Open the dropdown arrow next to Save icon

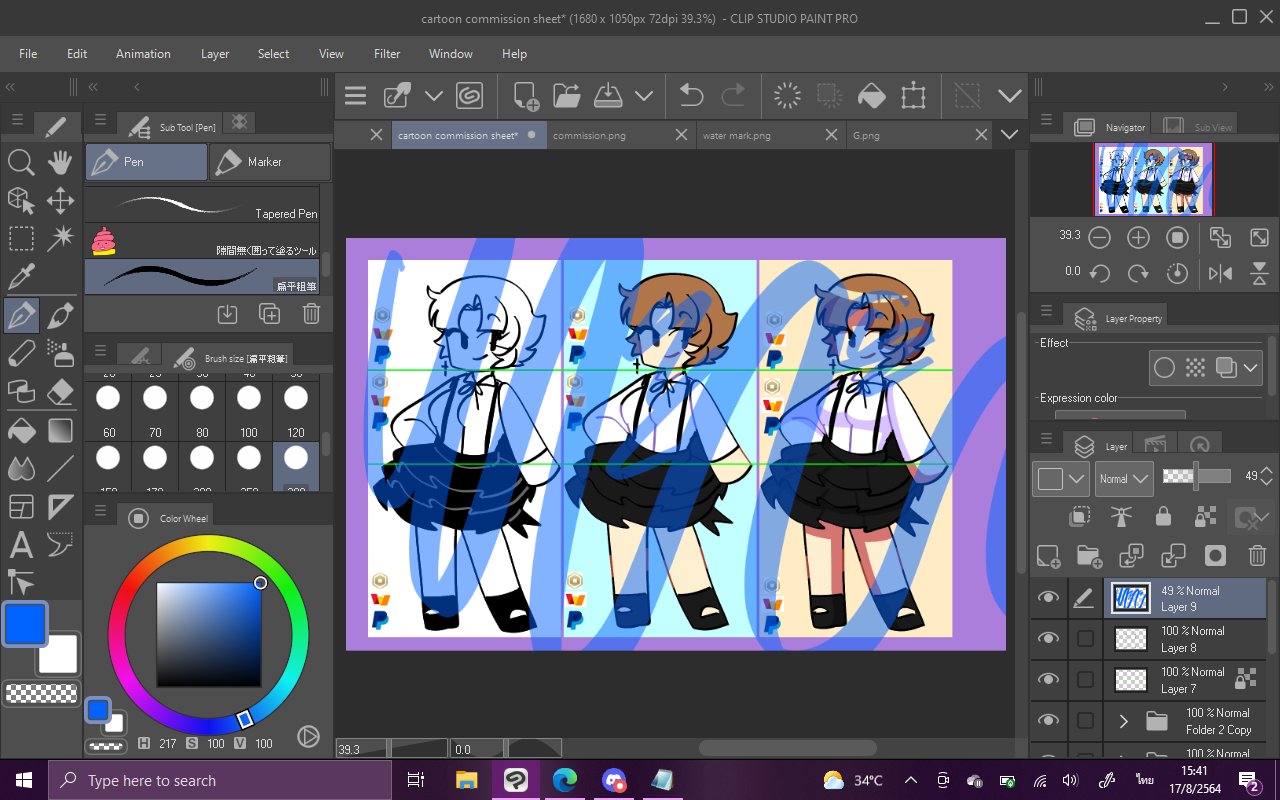point(644,96)
